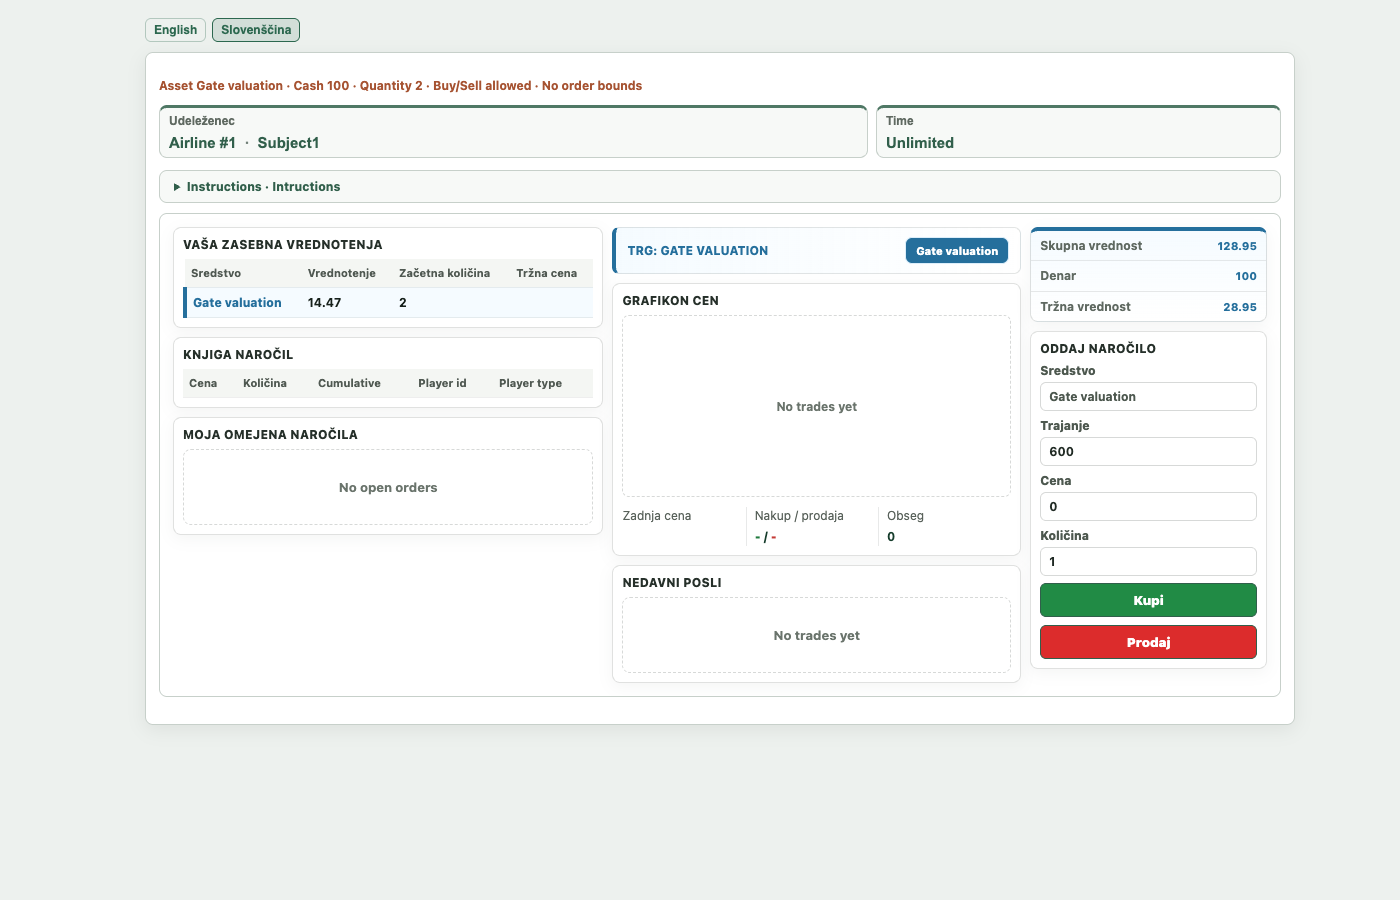Click the No open orders placeholder
Viewport: 1400px width, 900px height.
point(388,488)
